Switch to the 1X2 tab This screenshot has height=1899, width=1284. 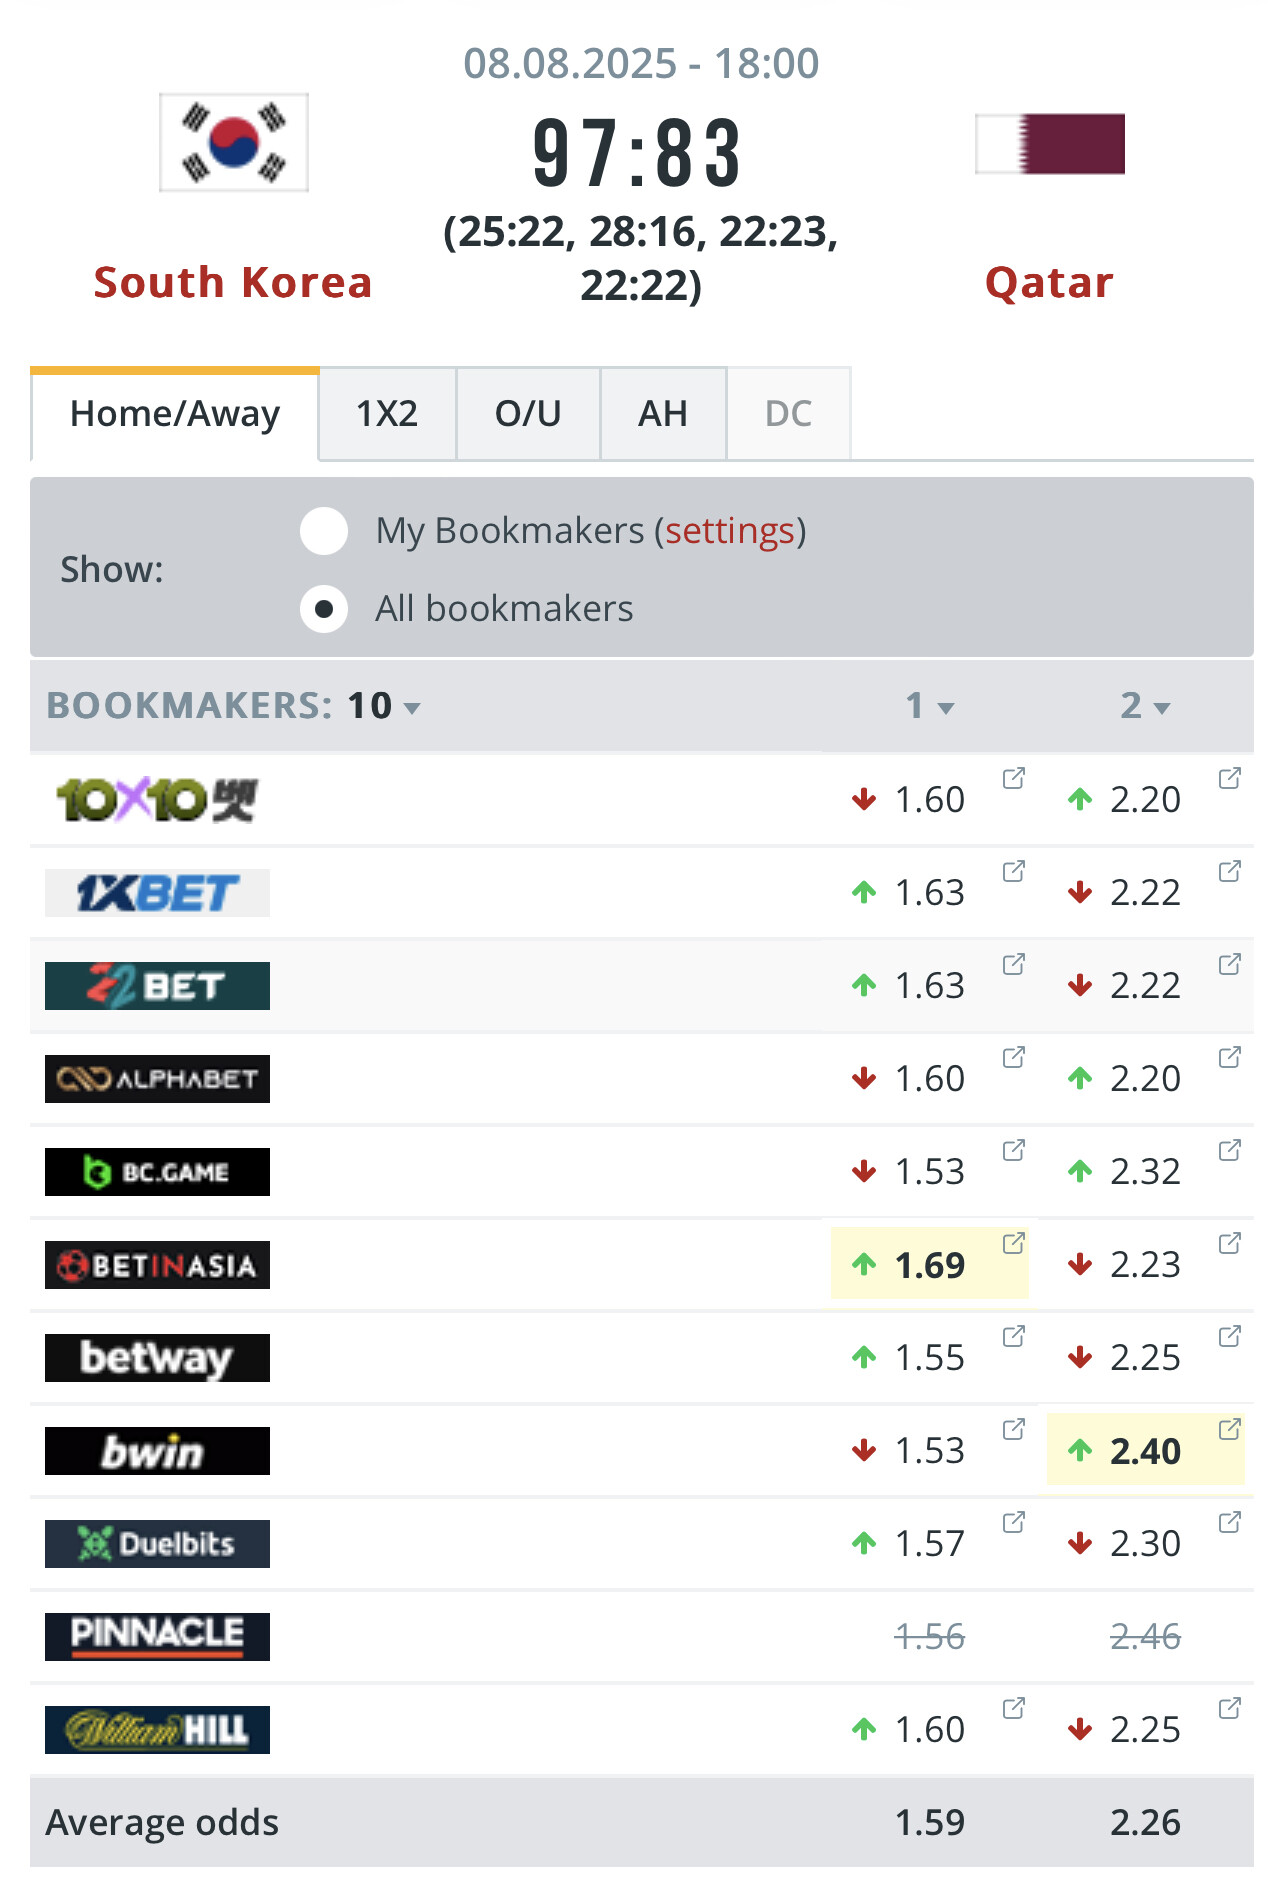(387, 414)
